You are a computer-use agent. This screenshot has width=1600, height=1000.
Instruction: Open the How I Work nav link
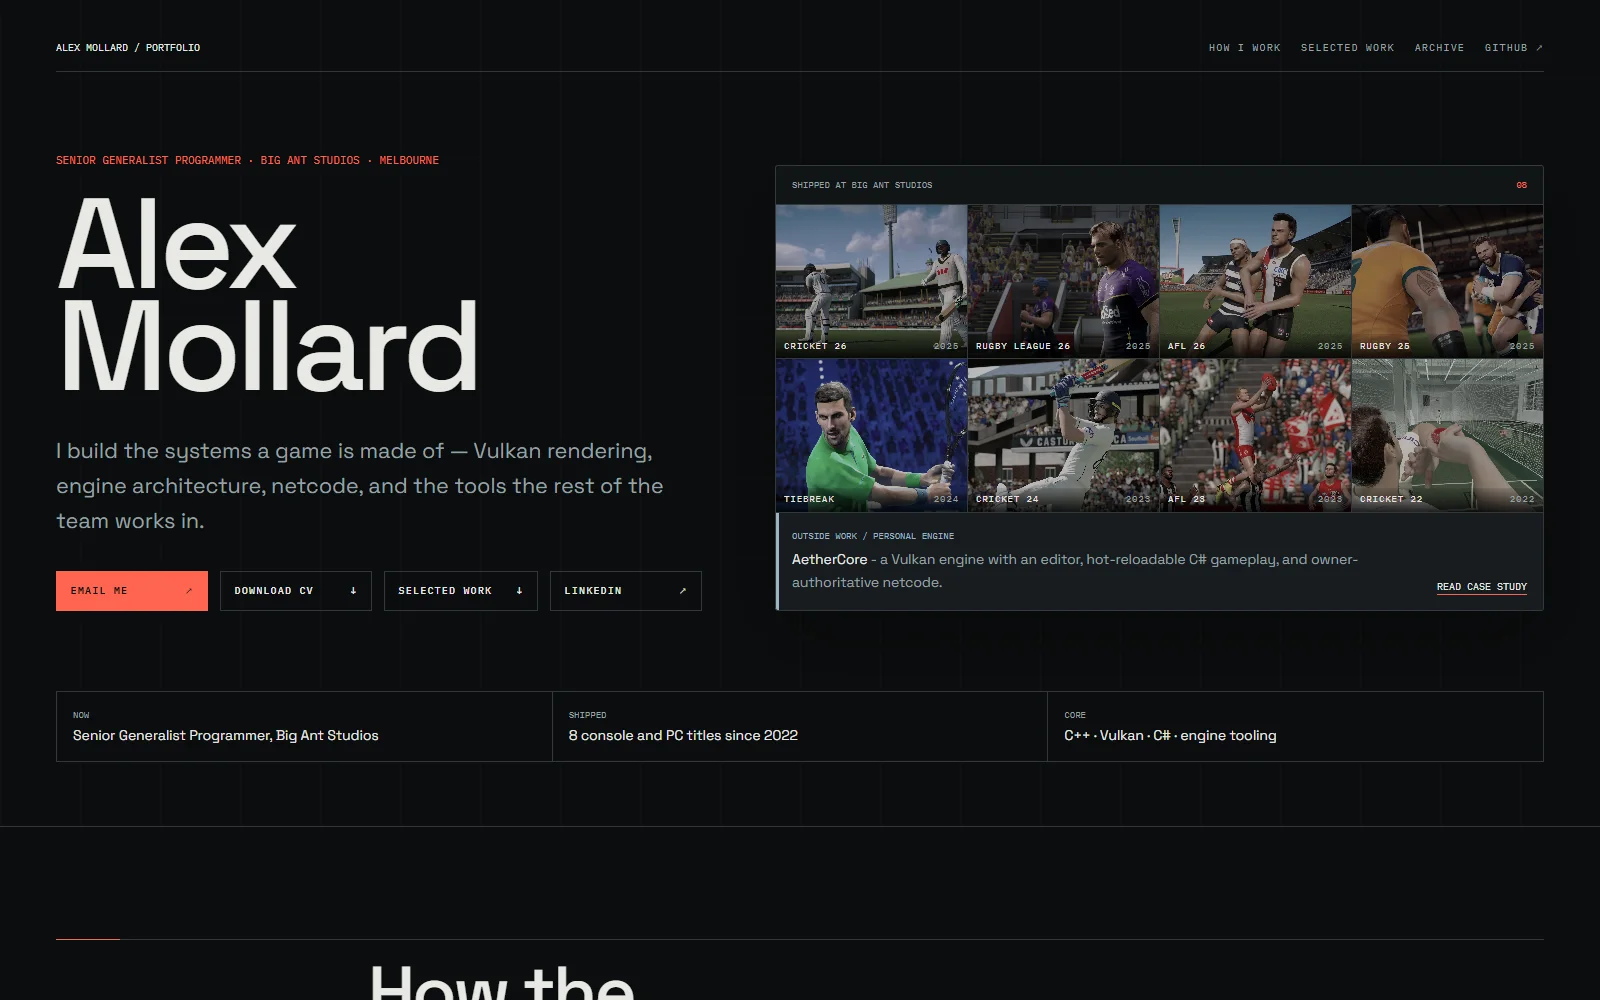(x=1244, y=48)
